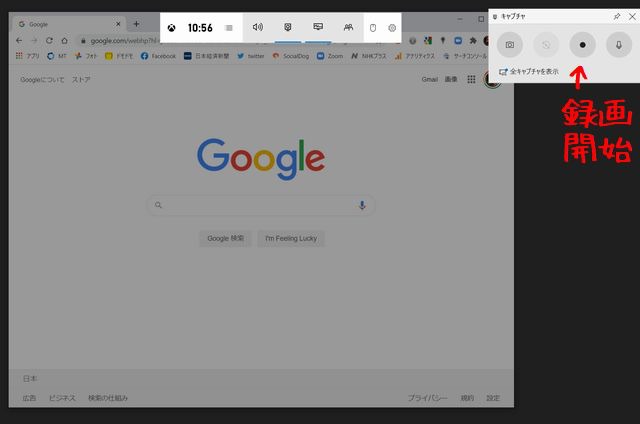640x424 pixels.
Task: Open the Chrome home page button
Action: pos(64,40)
